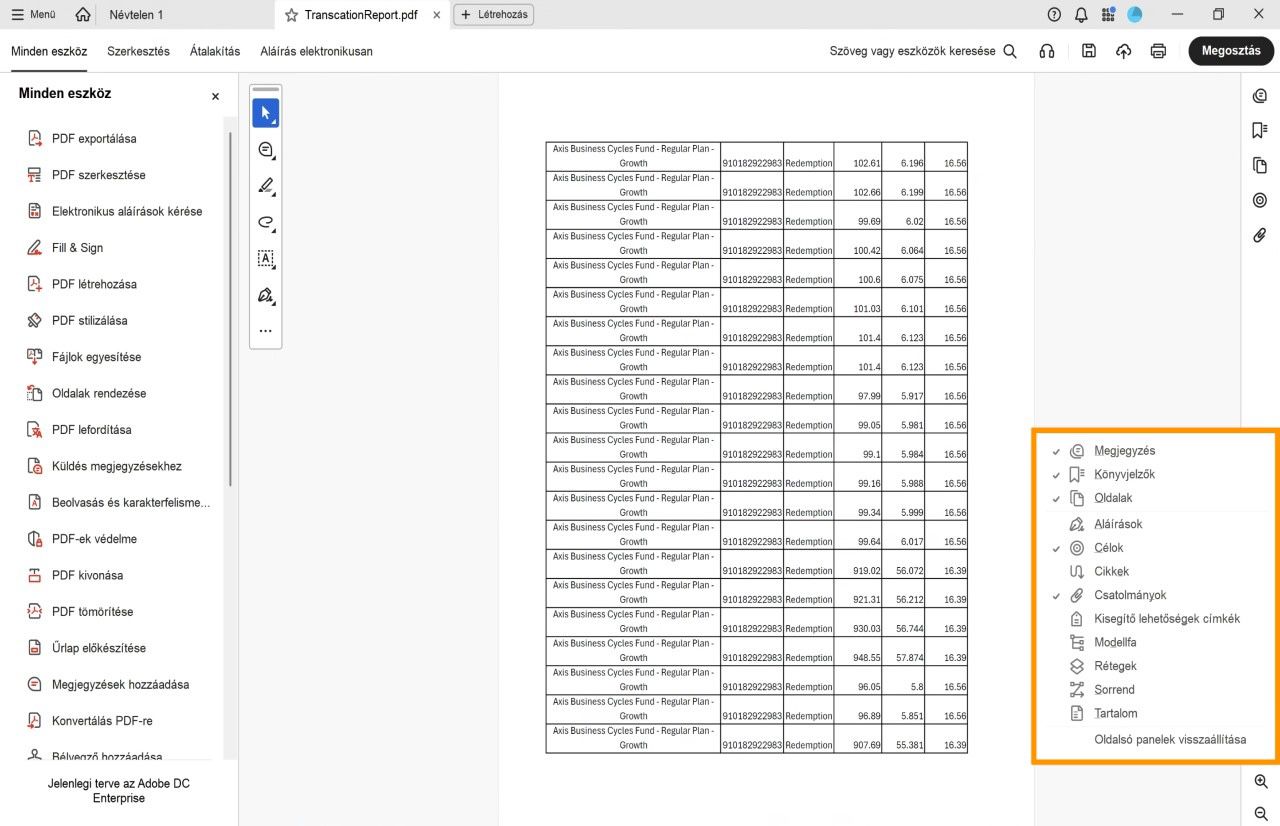Switch to the Névtelen 1 tab
Image resolution: width=1280 pixels, height=826 pixels.
click(136, 15)
